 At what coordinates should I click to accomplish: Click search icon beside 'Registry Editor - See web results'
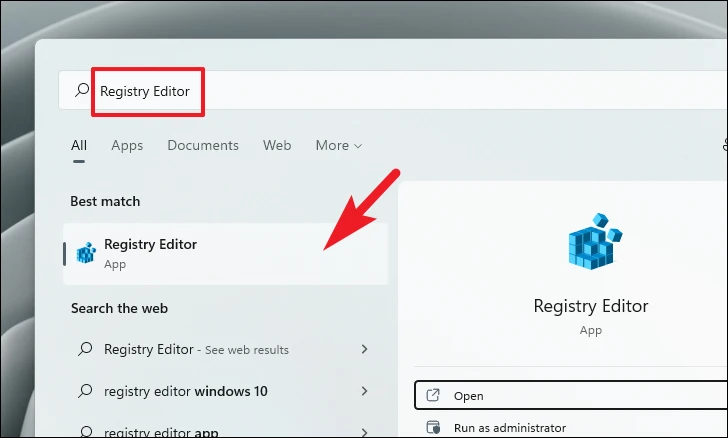pyautogui.click(x=85, y=349)
